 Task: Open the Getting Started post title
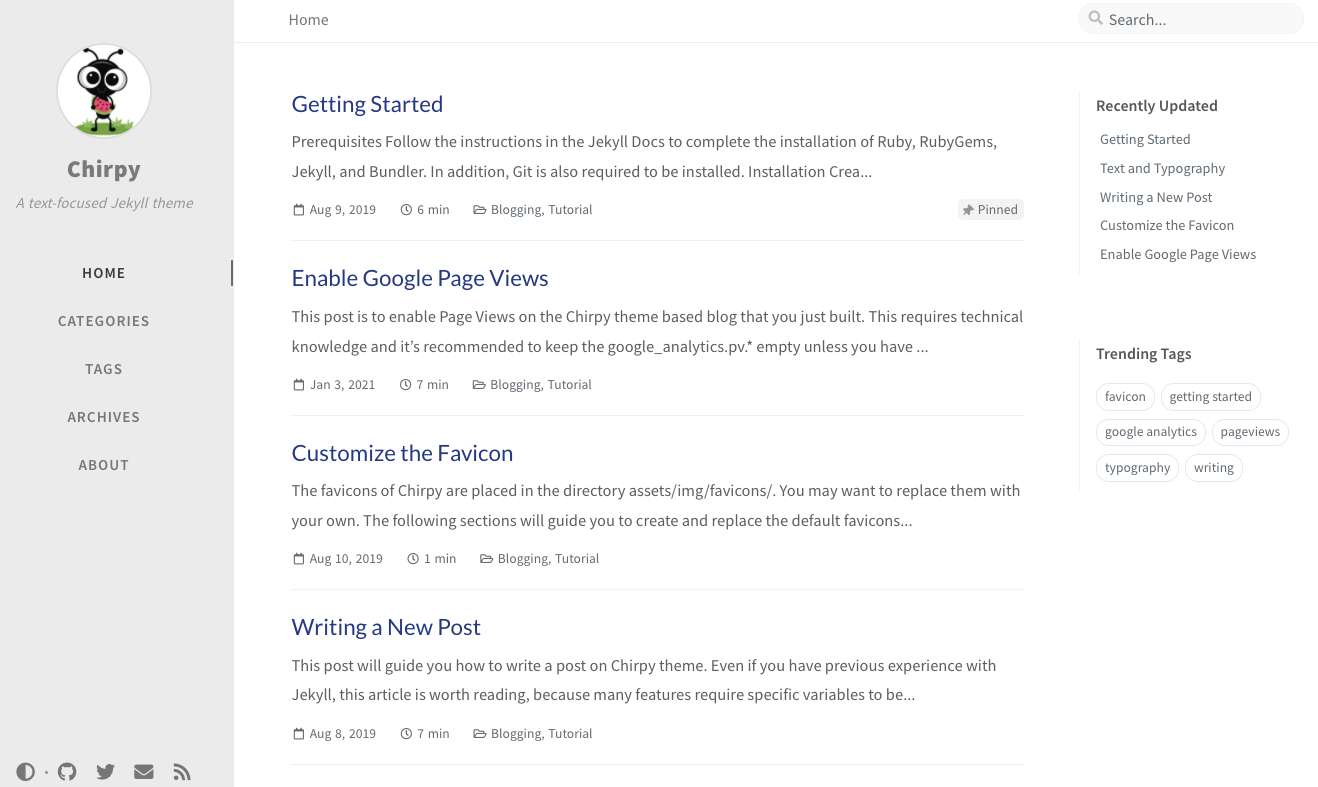367,104
